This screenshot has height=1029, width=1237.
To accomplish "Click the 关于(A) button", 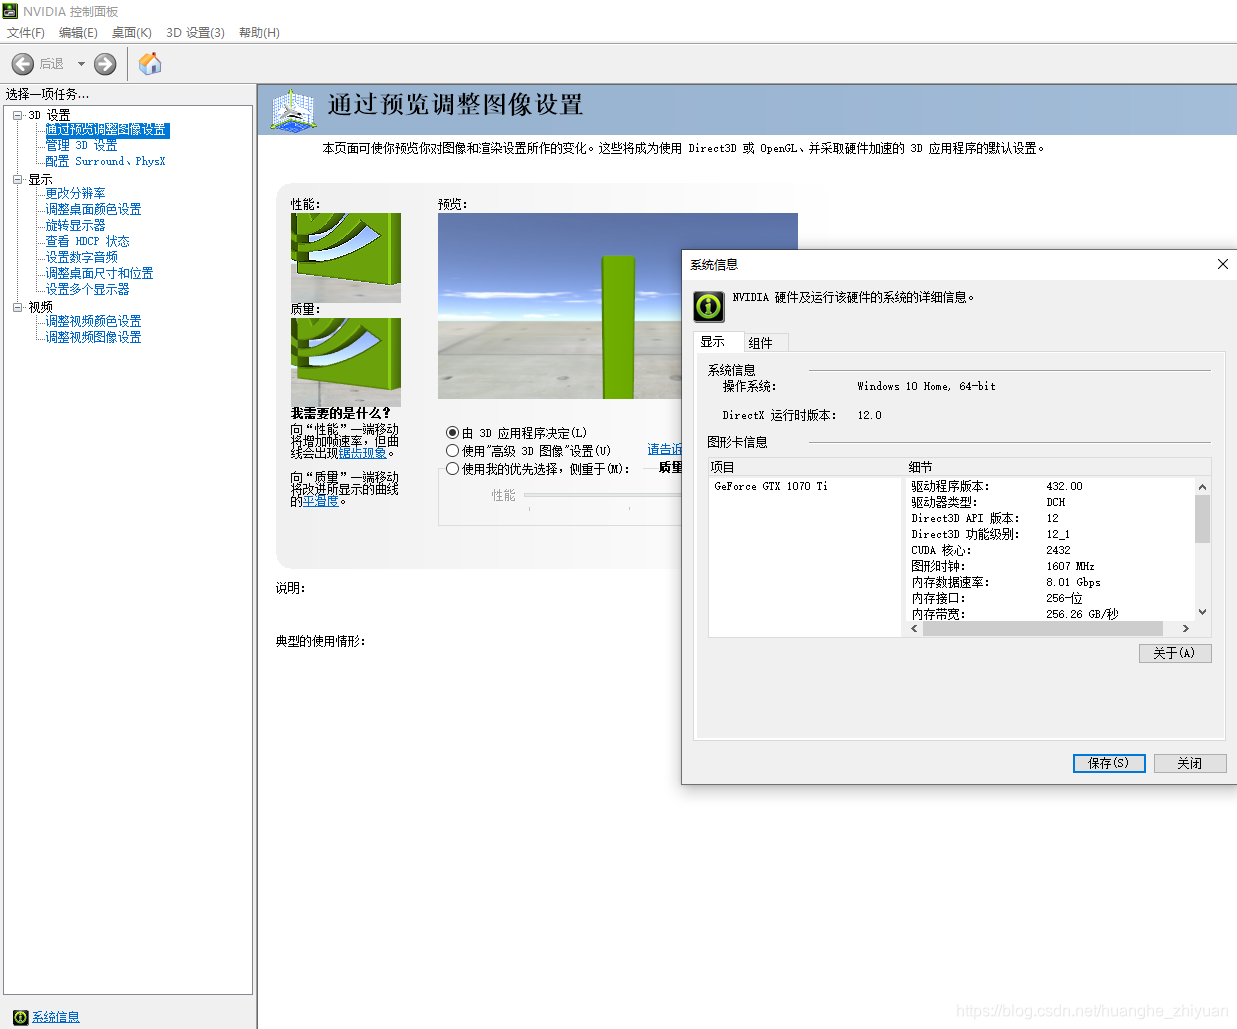I will pos(1175,653).
